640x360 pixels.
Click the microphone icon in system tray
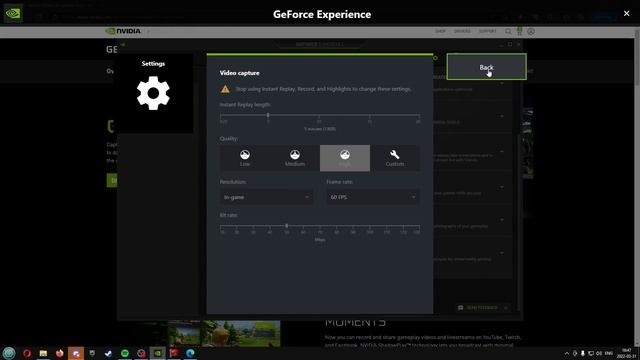582,353
